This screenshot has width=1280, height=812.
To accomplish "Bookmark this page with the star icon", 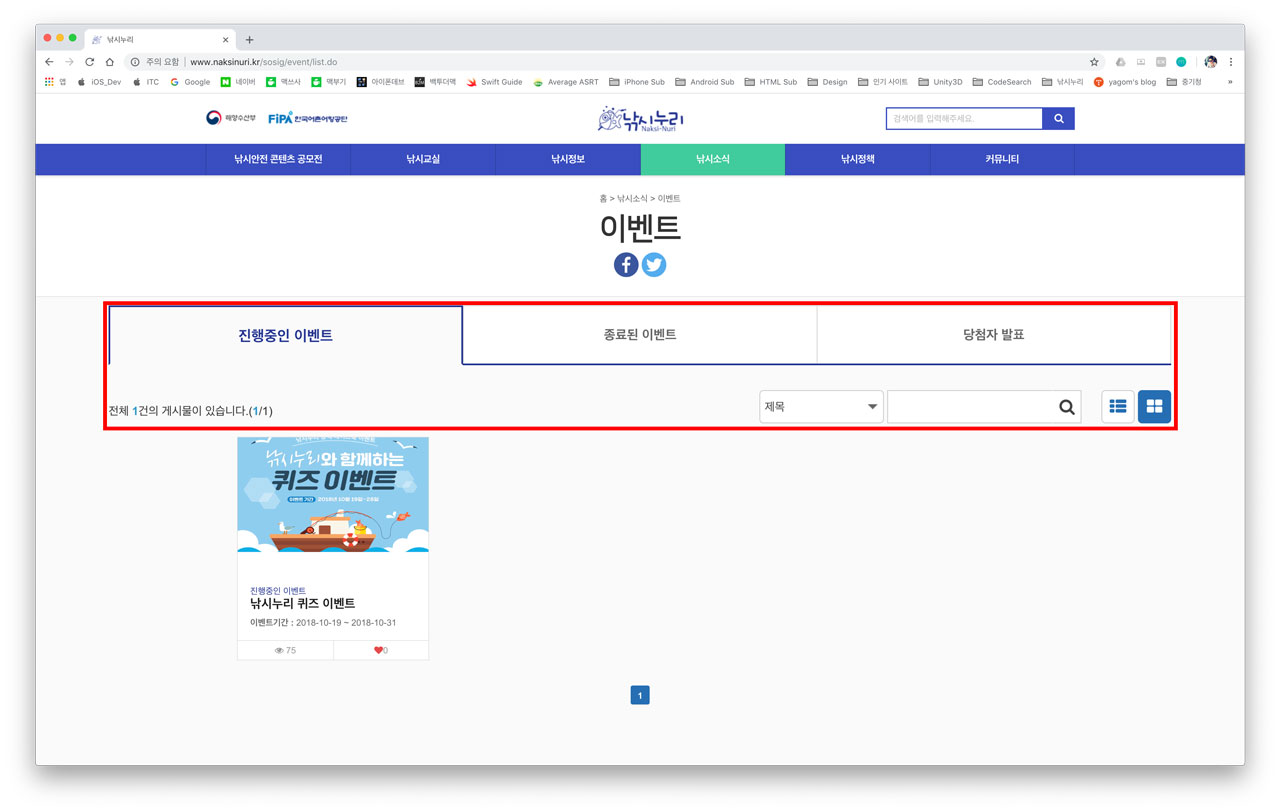I will [1094, 62].
